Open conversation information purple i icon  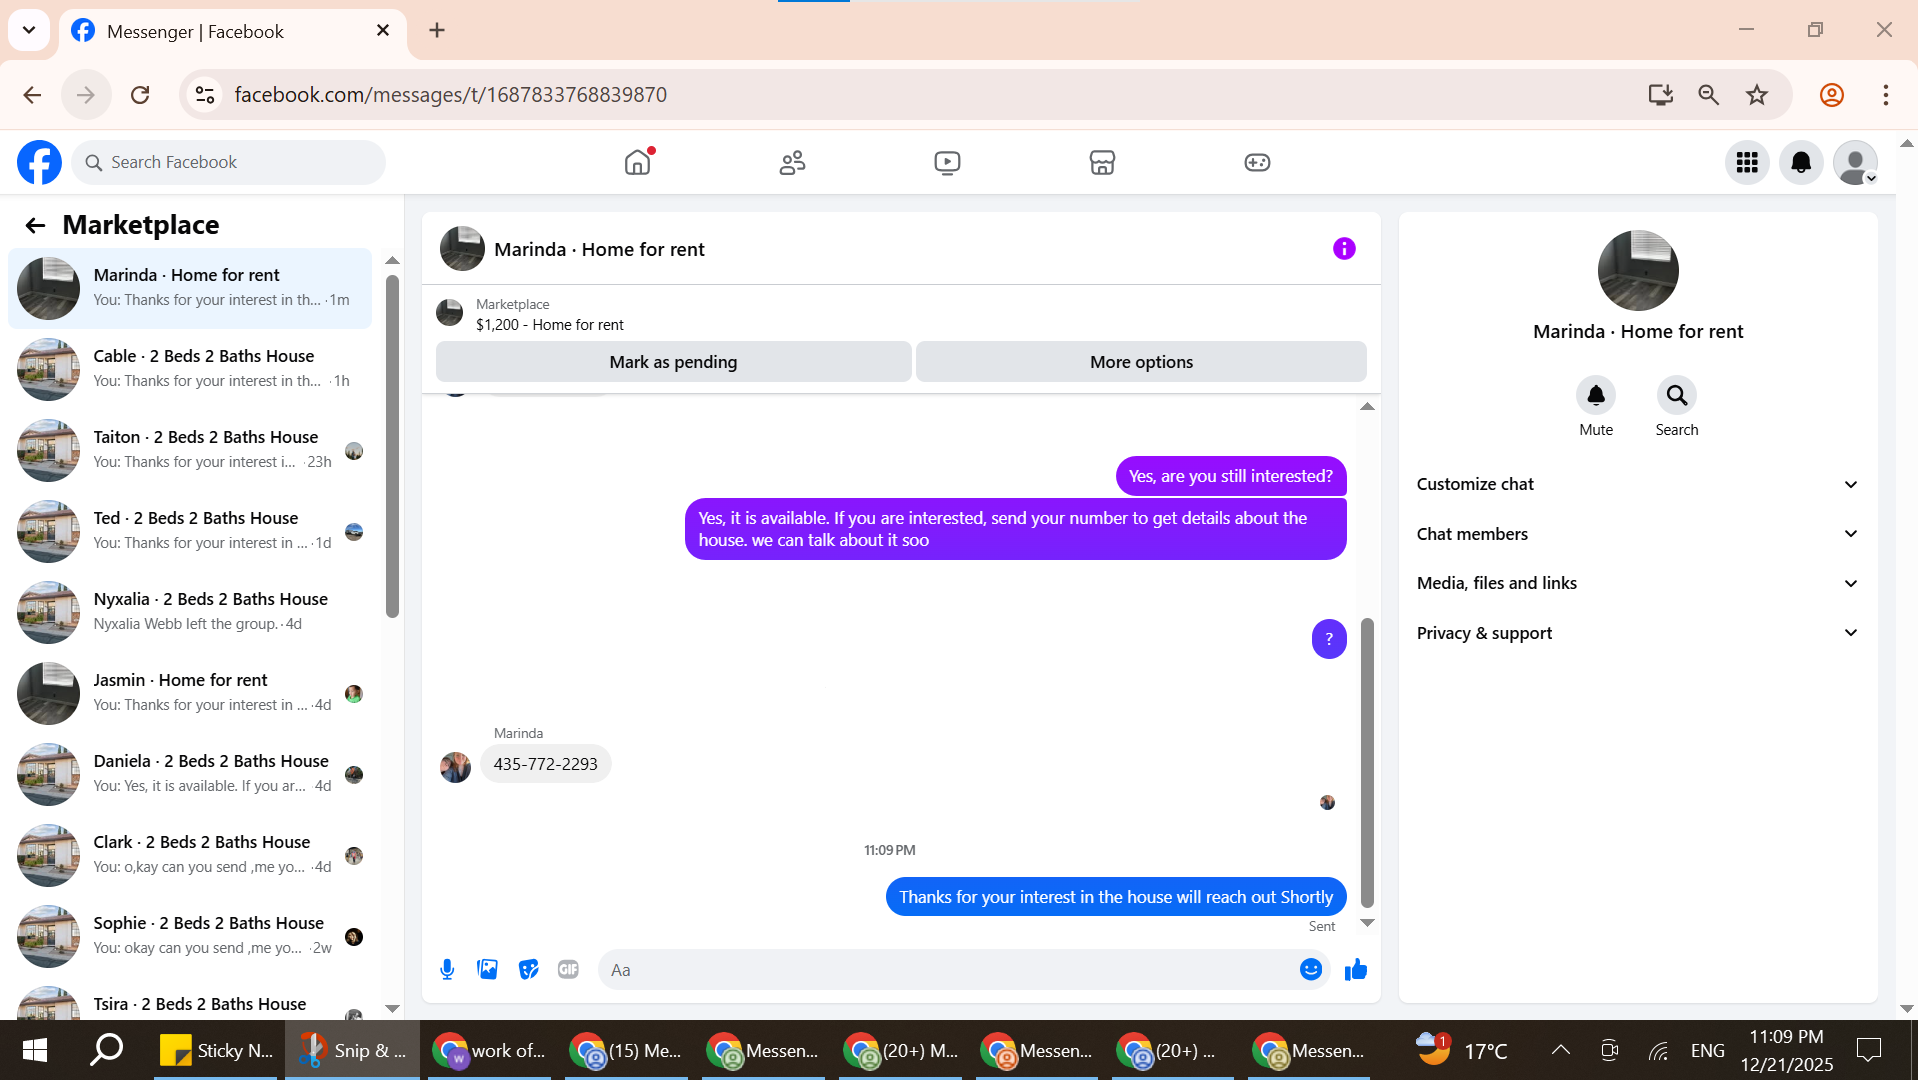(x=1344, y=249)
